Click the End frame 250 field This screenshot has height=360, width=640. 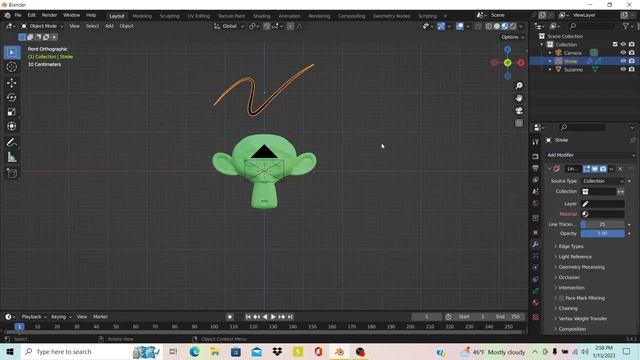point(509,317)
